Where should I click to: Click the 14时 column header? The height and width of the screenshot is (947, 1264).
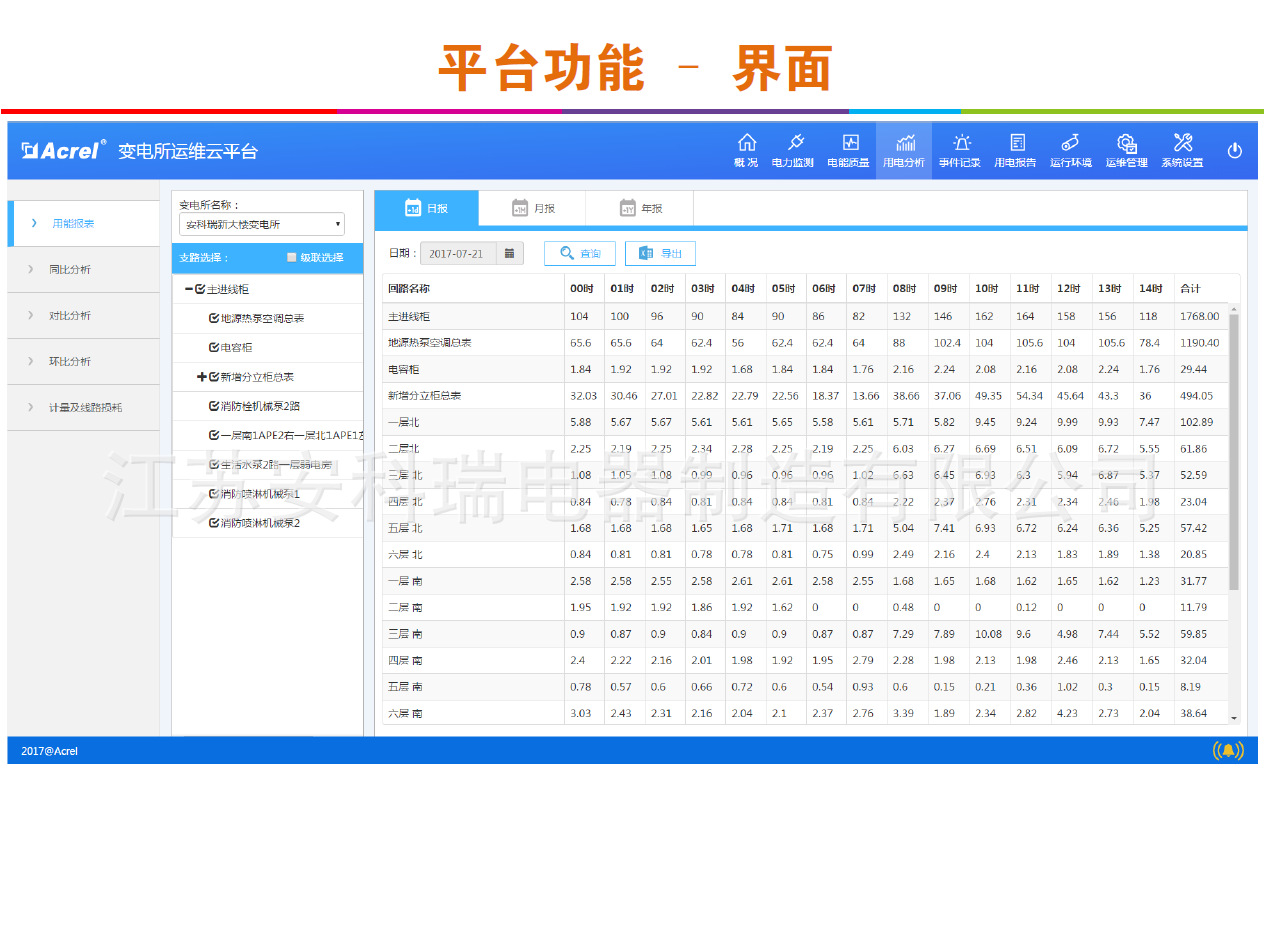(x=1151, y=288)
